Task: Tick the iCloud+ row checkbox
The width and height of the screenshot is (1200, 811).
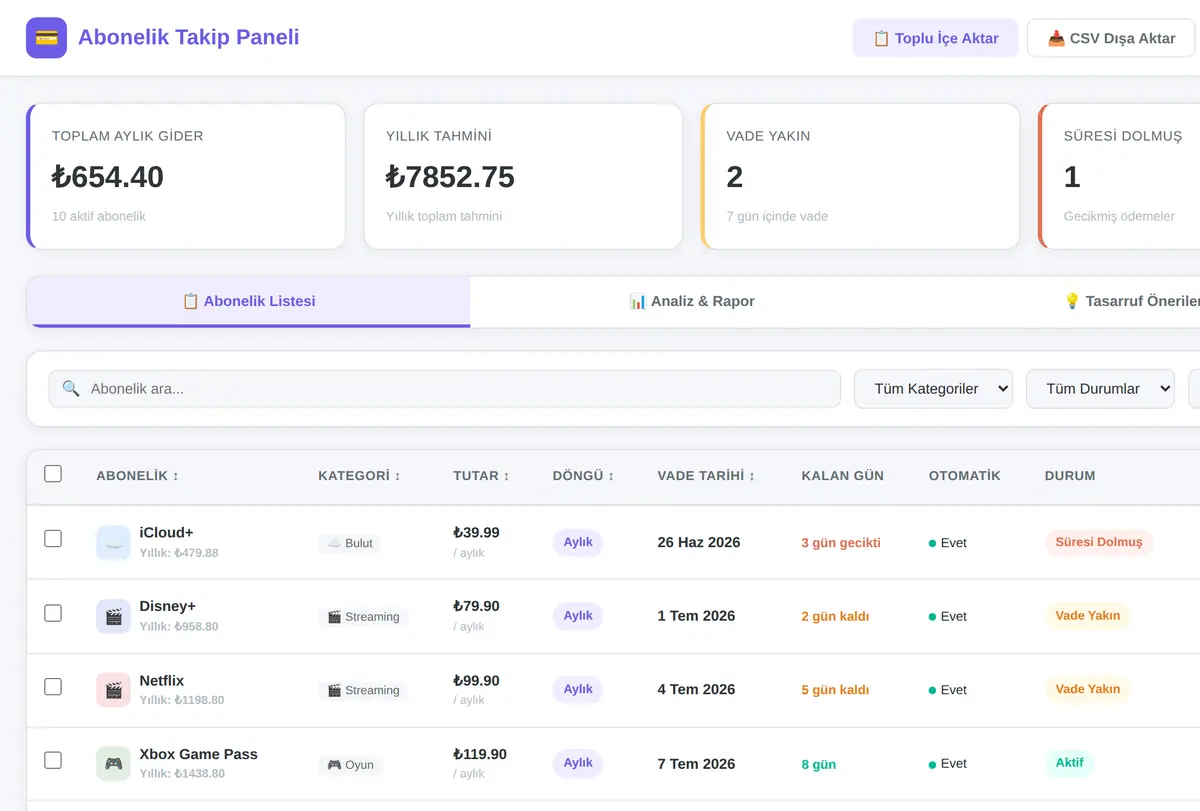Action: 53,539
